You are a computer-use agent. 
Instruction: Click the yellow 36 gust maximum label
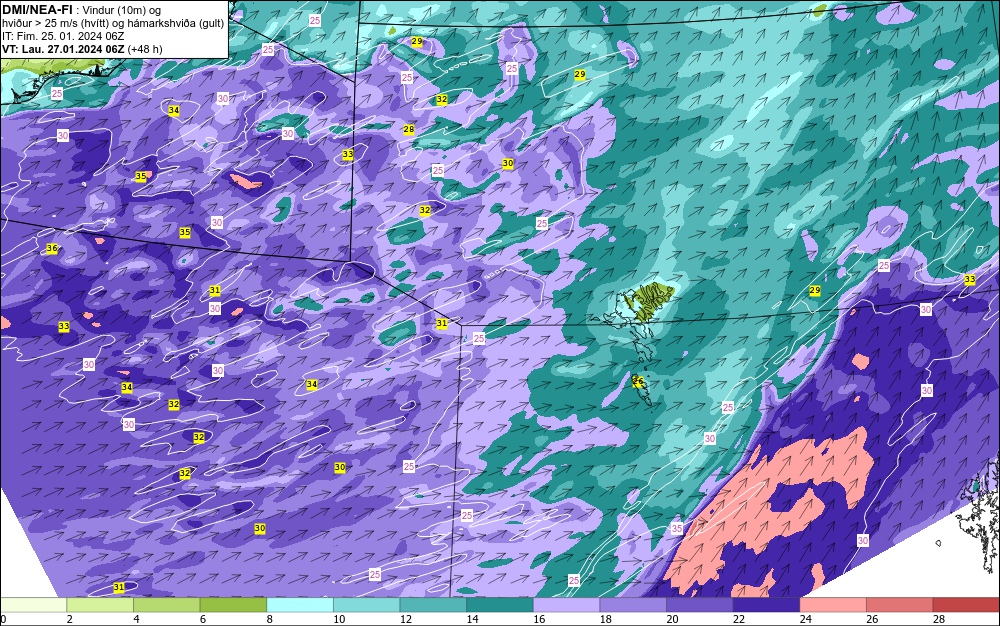pyautogui.click(x=52, y=248)
